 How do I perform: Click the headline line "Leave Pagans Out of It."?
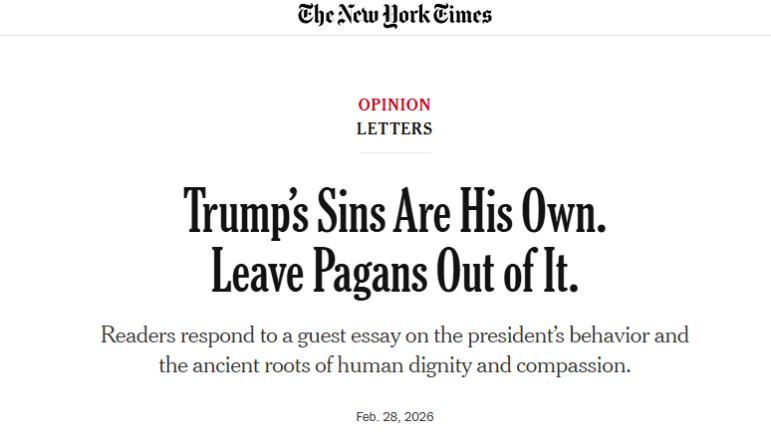point(395,269)
